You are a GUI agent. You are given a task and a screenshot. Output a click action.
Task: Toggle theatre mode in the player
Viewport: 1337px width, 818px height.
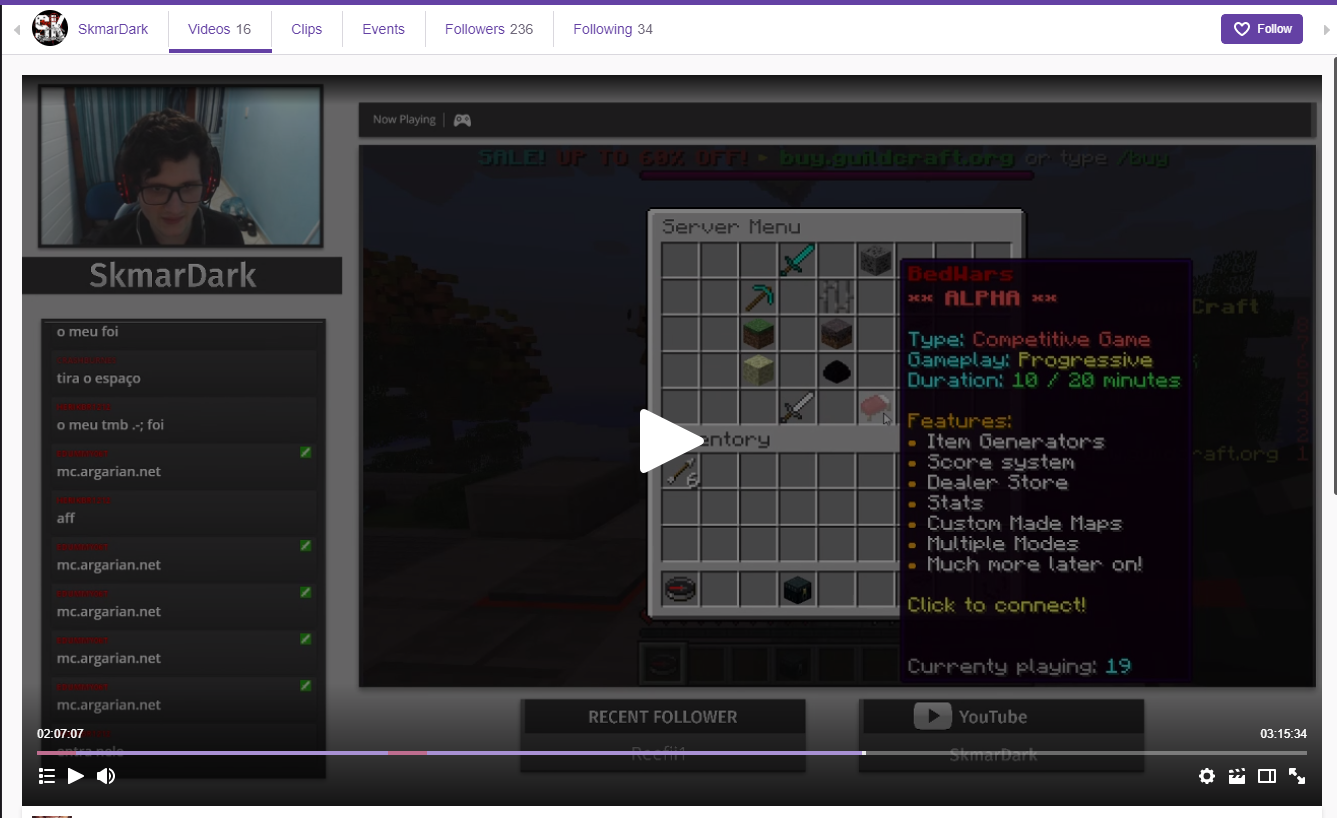point(1267,776)
